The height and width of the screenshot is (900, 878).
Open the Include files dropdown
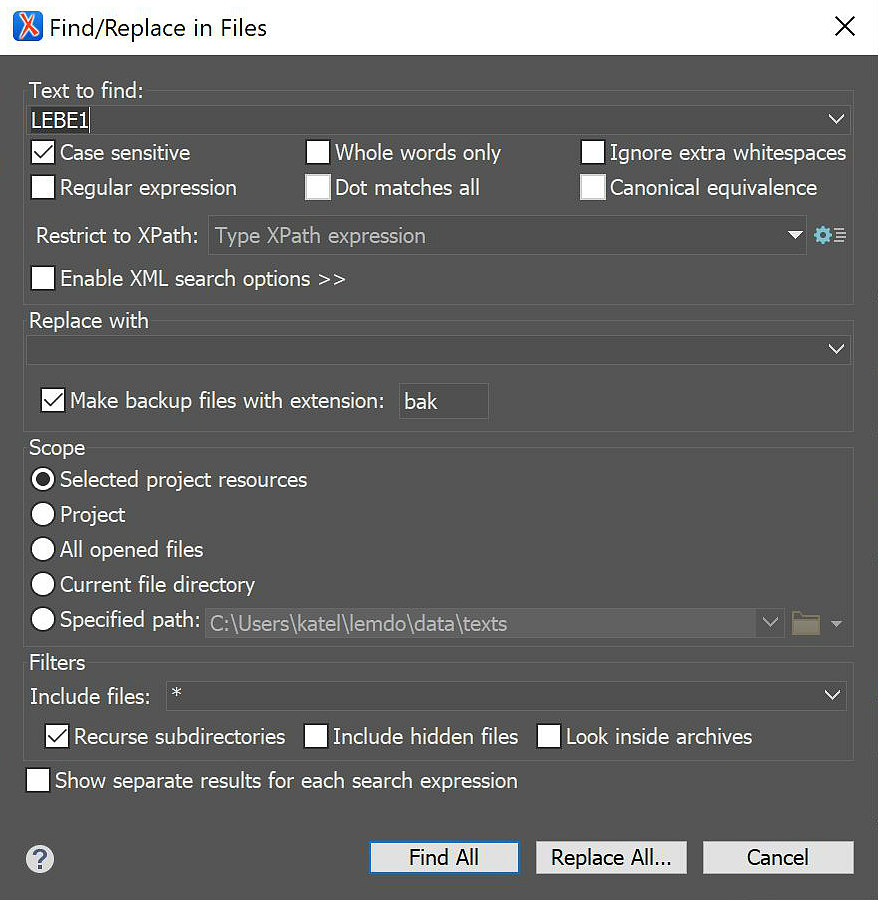832,695
